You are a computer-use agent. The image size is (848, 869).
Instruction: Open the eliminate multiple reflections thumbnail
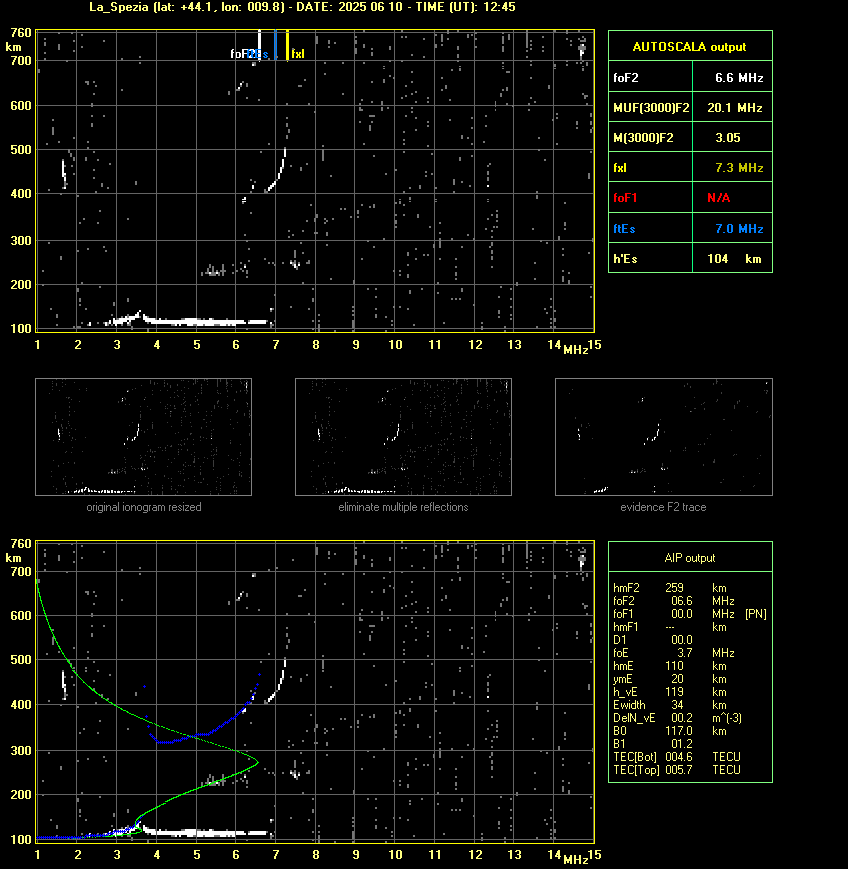(x=403, y=437)
